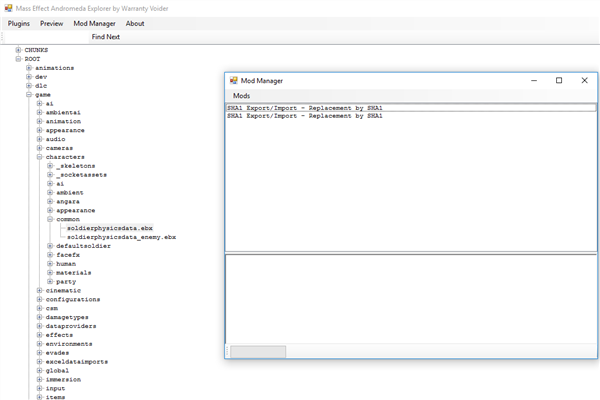Open the Mods menu in Mod Manager
600x400 pixels.
(x=241, y=96)
